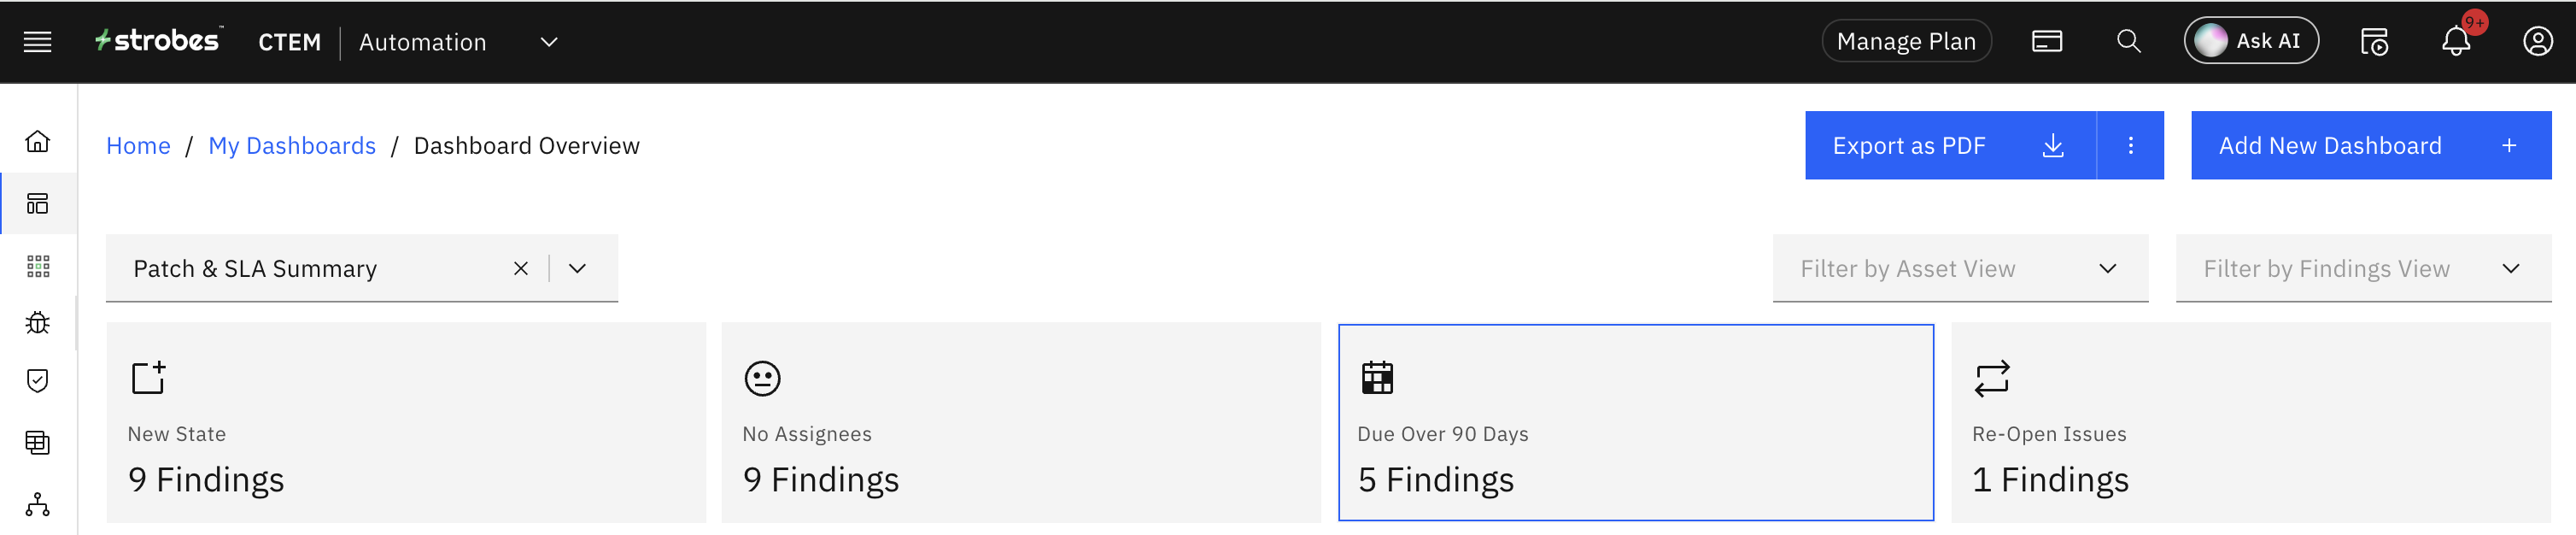Open more export options kebab menu

[x=2130, y=146]
